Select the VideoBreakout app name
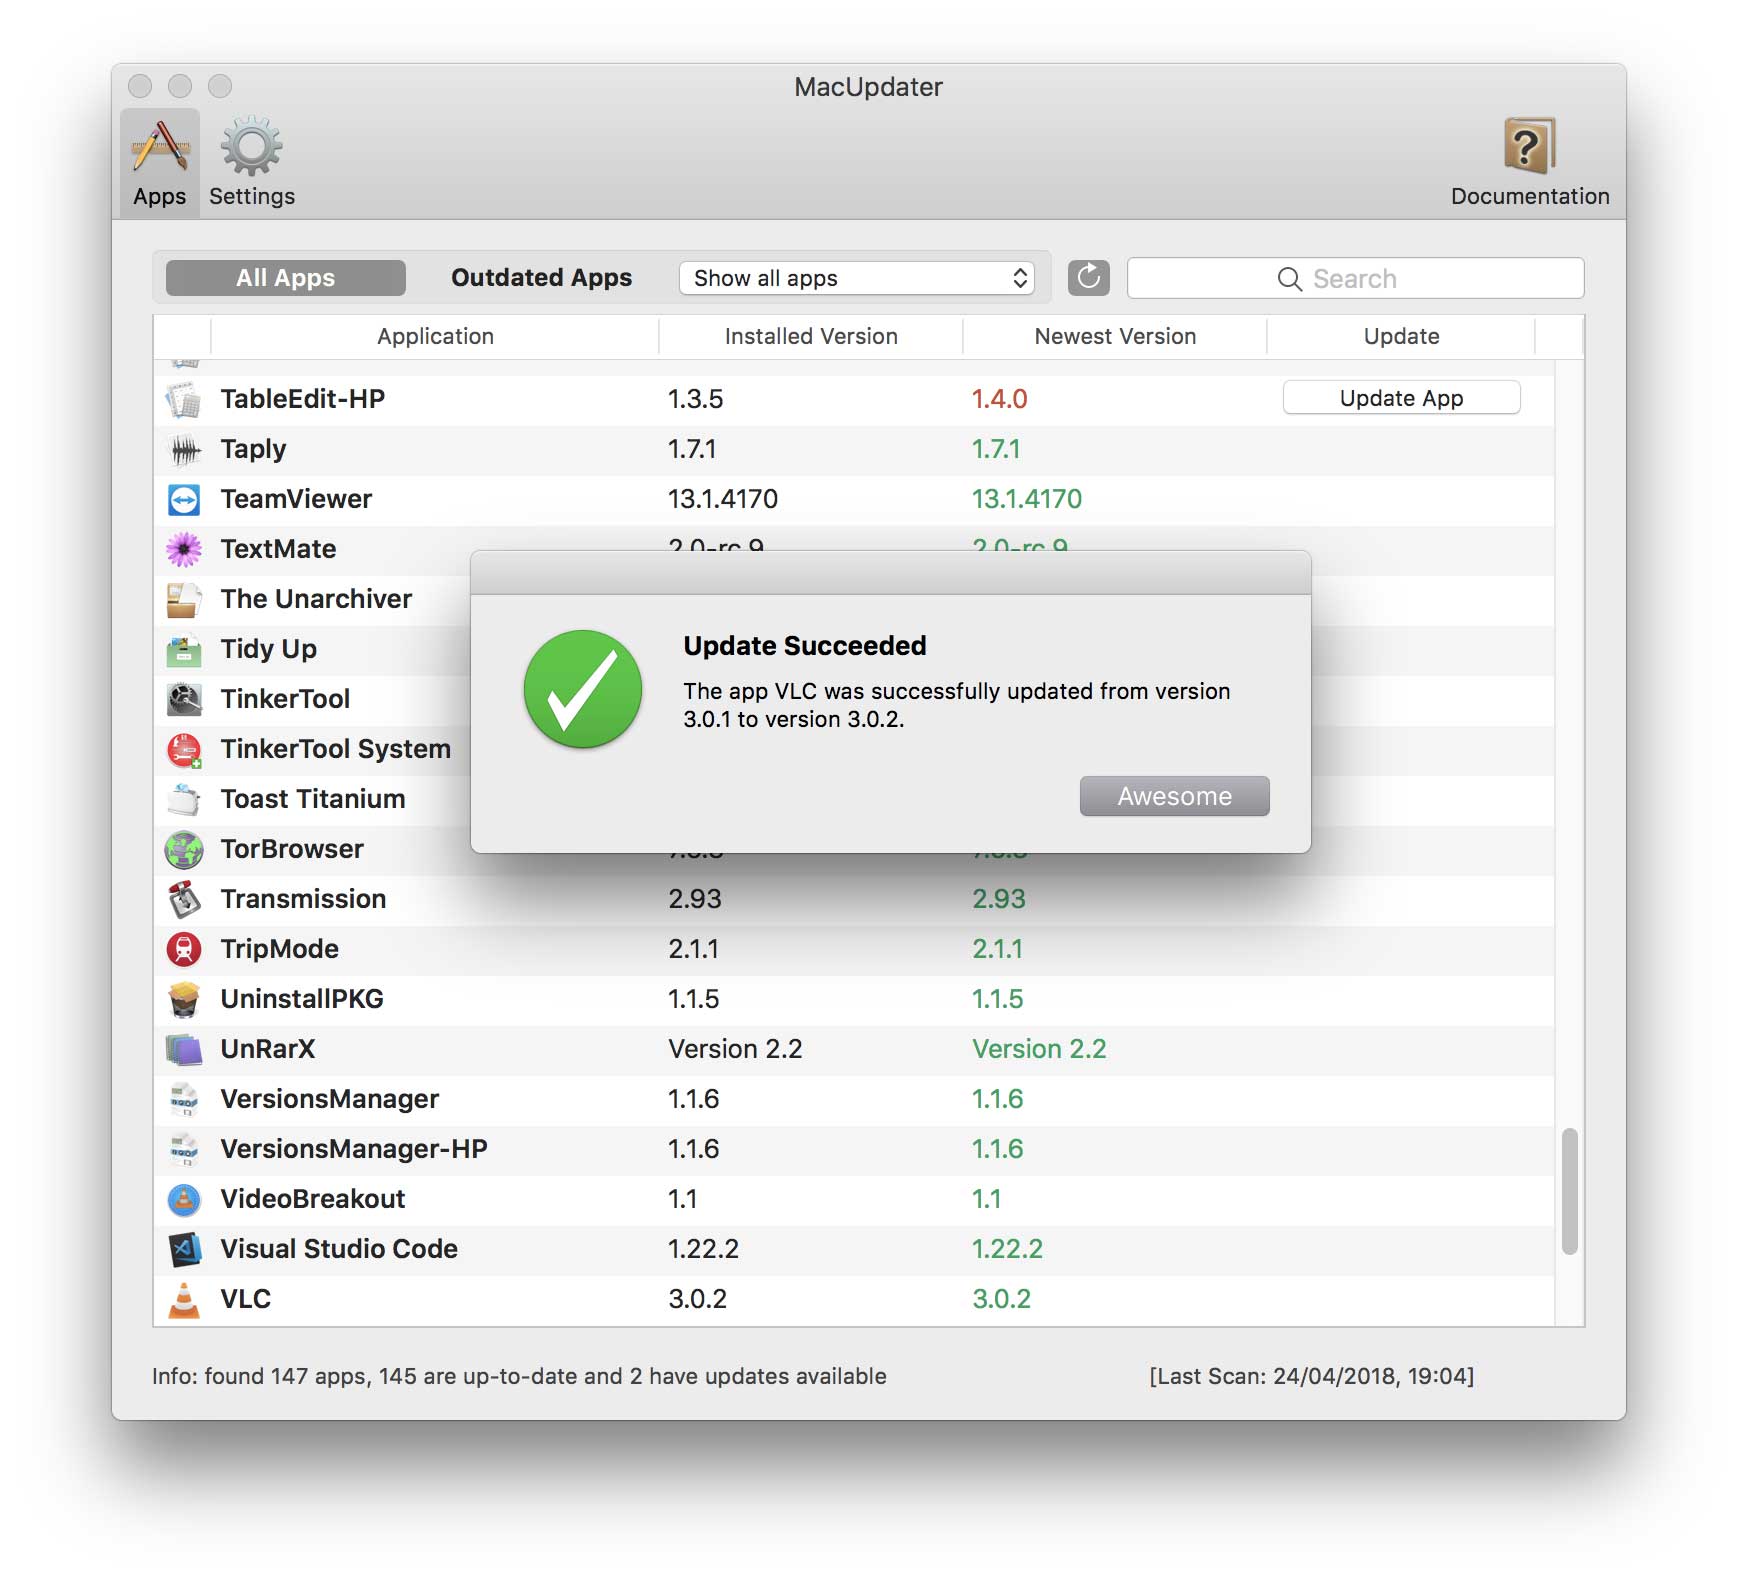Viewport: 1738px width, 1580px height. coord(313,1199)
